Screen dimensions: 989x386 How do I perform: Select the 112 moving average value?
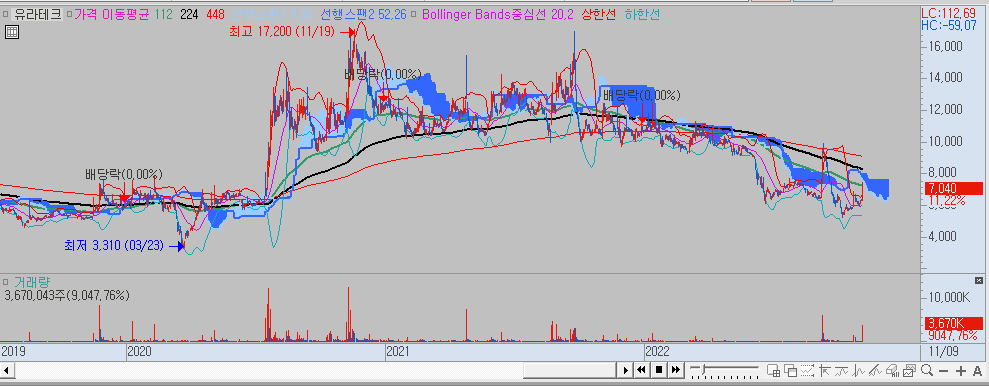(x=163, y=14)
